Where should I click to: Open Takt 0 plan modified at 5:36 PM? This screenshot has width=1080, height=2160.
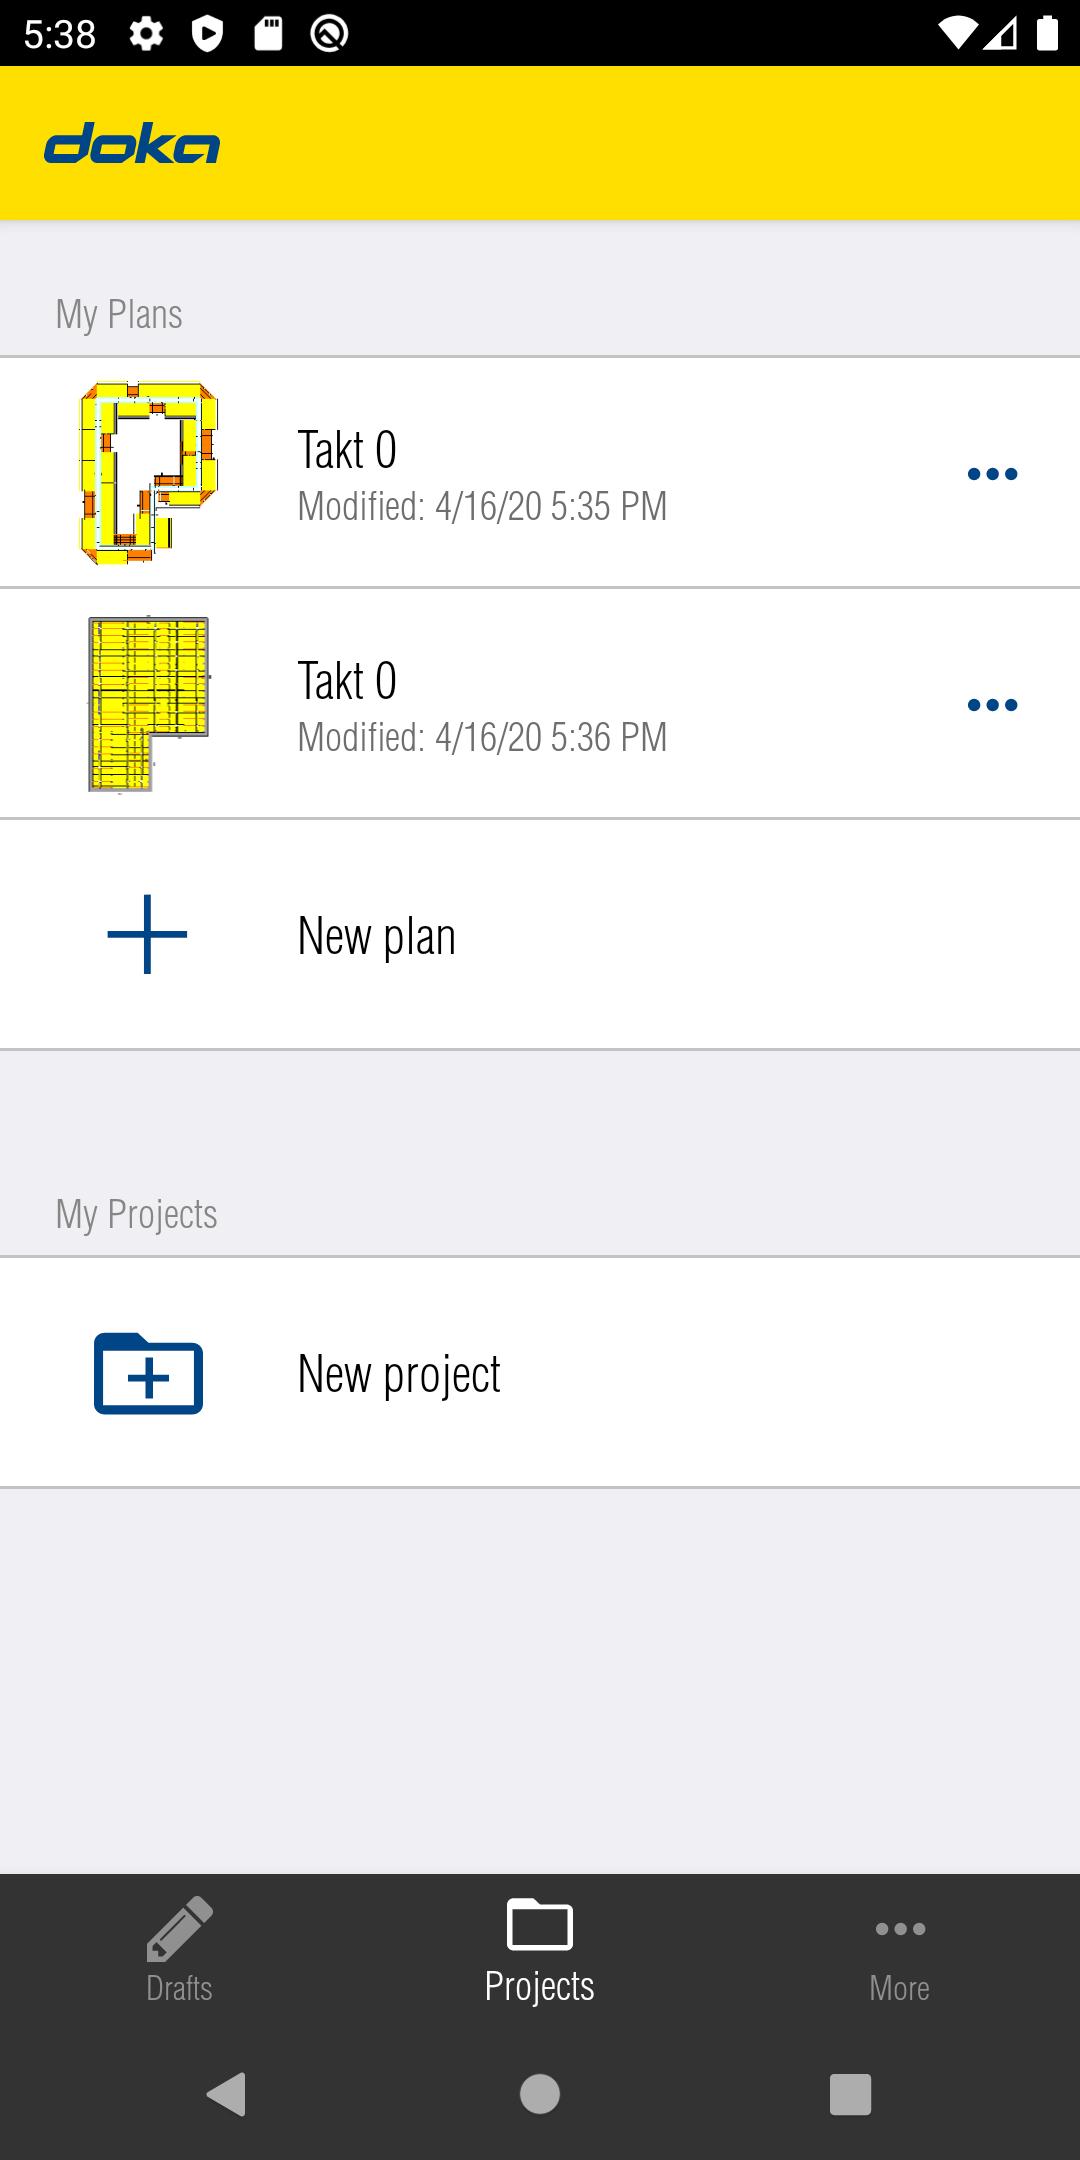(x=480, y=705)
